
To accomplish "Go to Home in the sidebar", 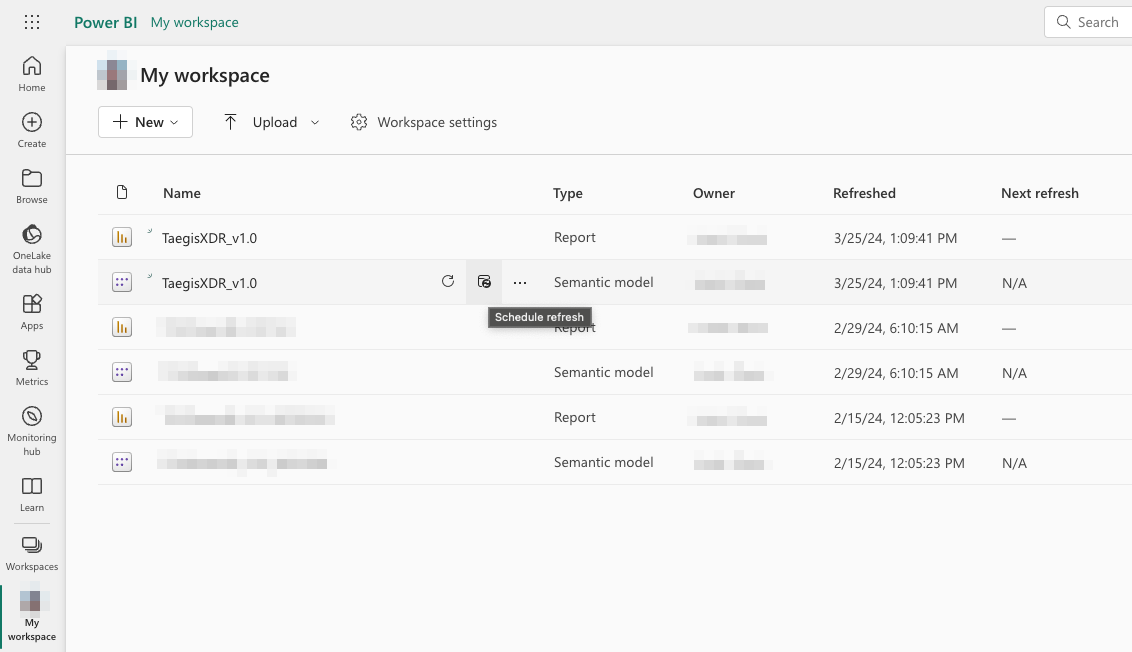I will (32, 74).
